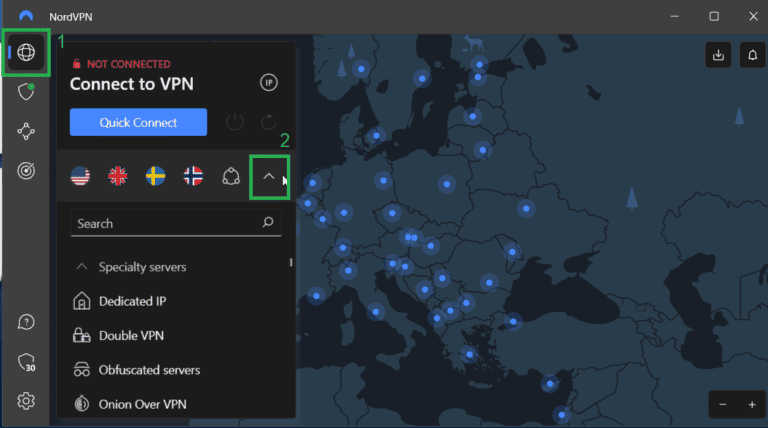This screenshot has width=768, height=428.
Task: Select the Sweden flag quick server
Action: (156, 177)
